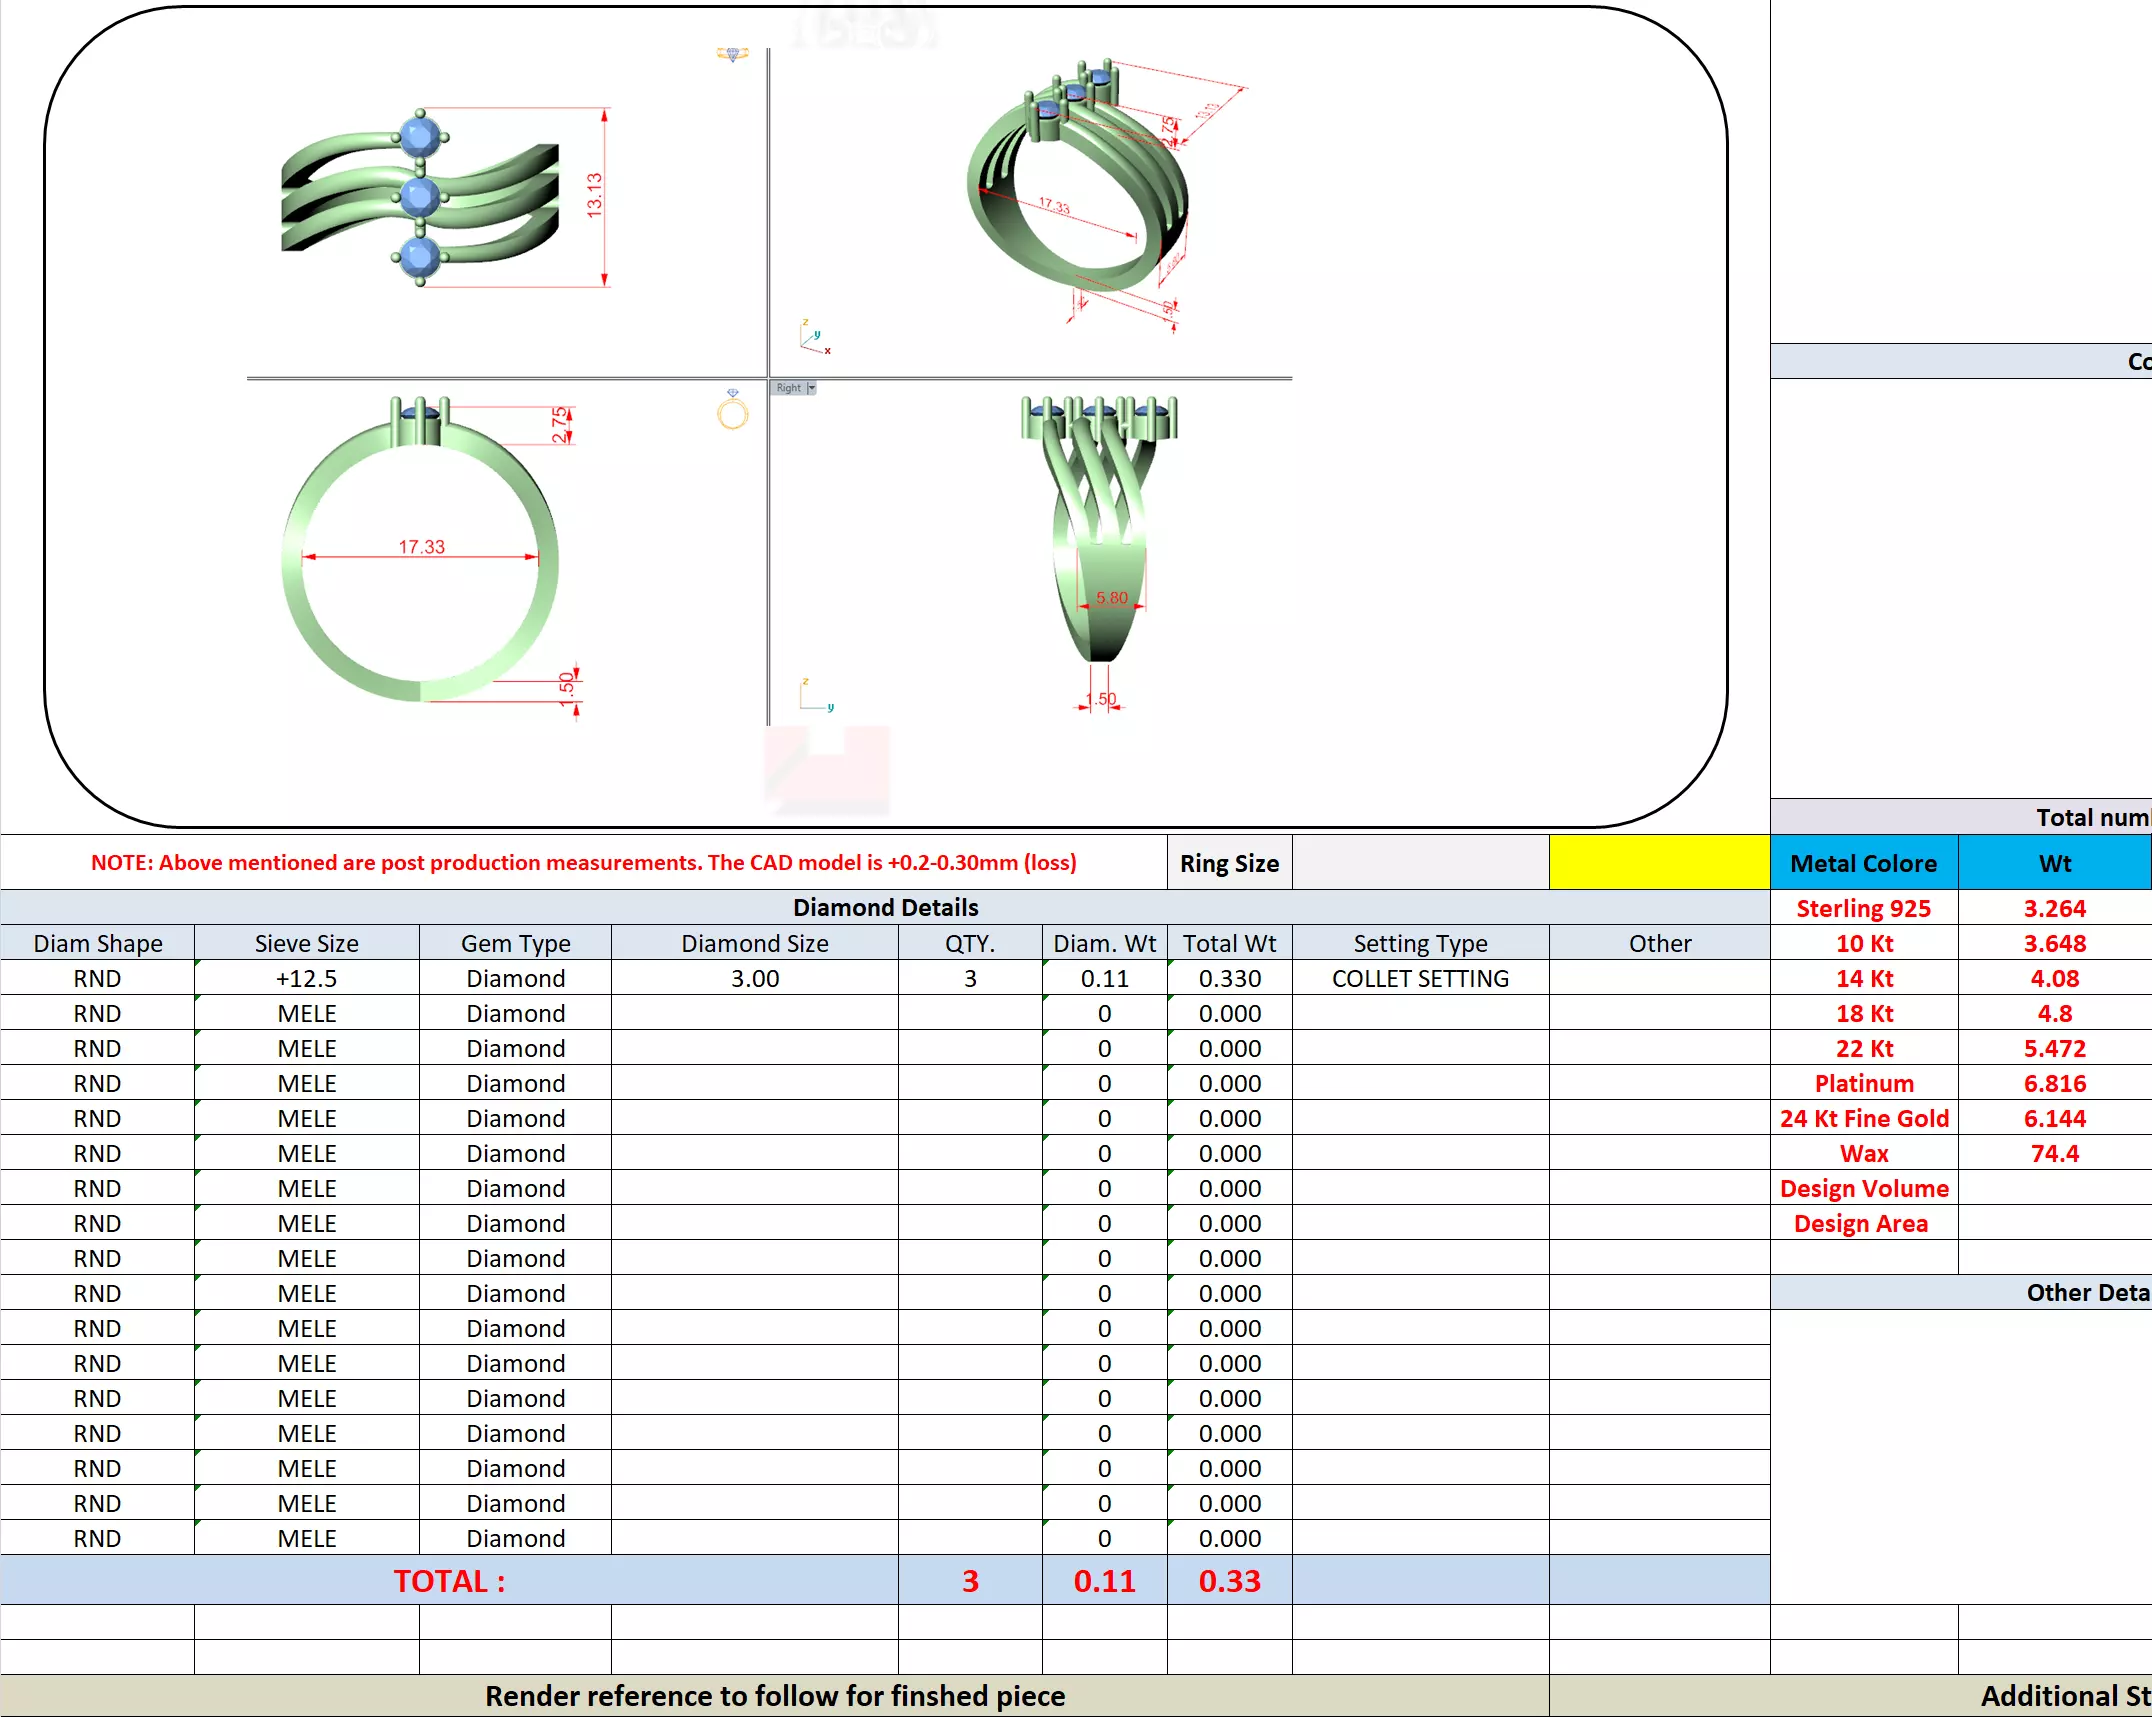This screenshot has width=2152, height=1717.
Task: Select the Platinum weight value 6.816
Action: coord(2054,1083)
